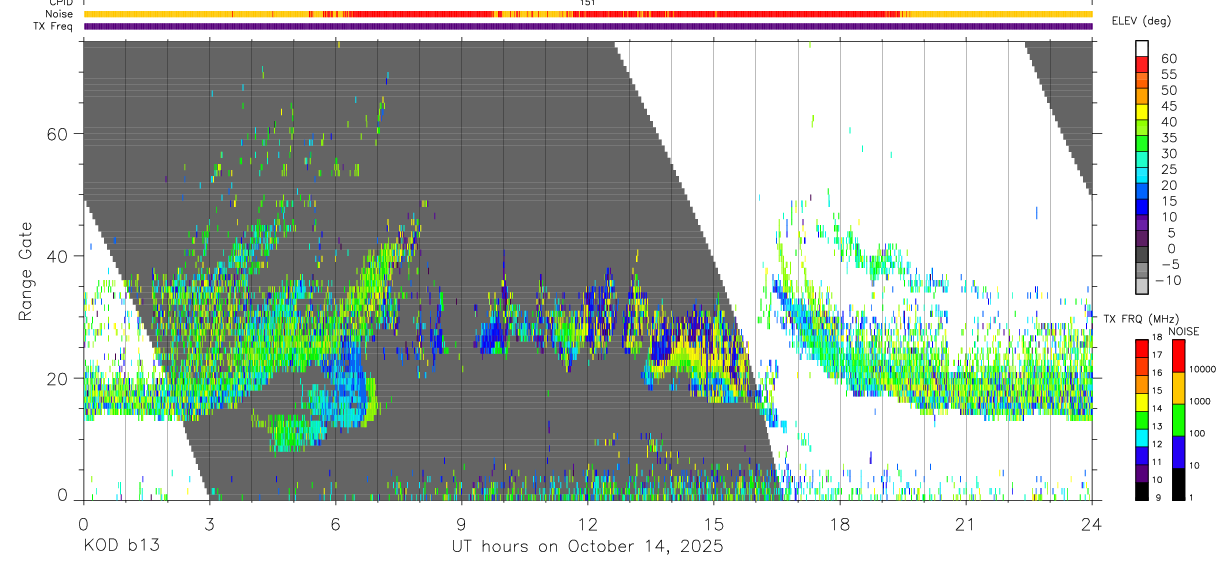Viewport: 1228px width, 567px height.
Task: Click the '40' tick on the Range Gate axis
Action: click(x=58, y=256)
